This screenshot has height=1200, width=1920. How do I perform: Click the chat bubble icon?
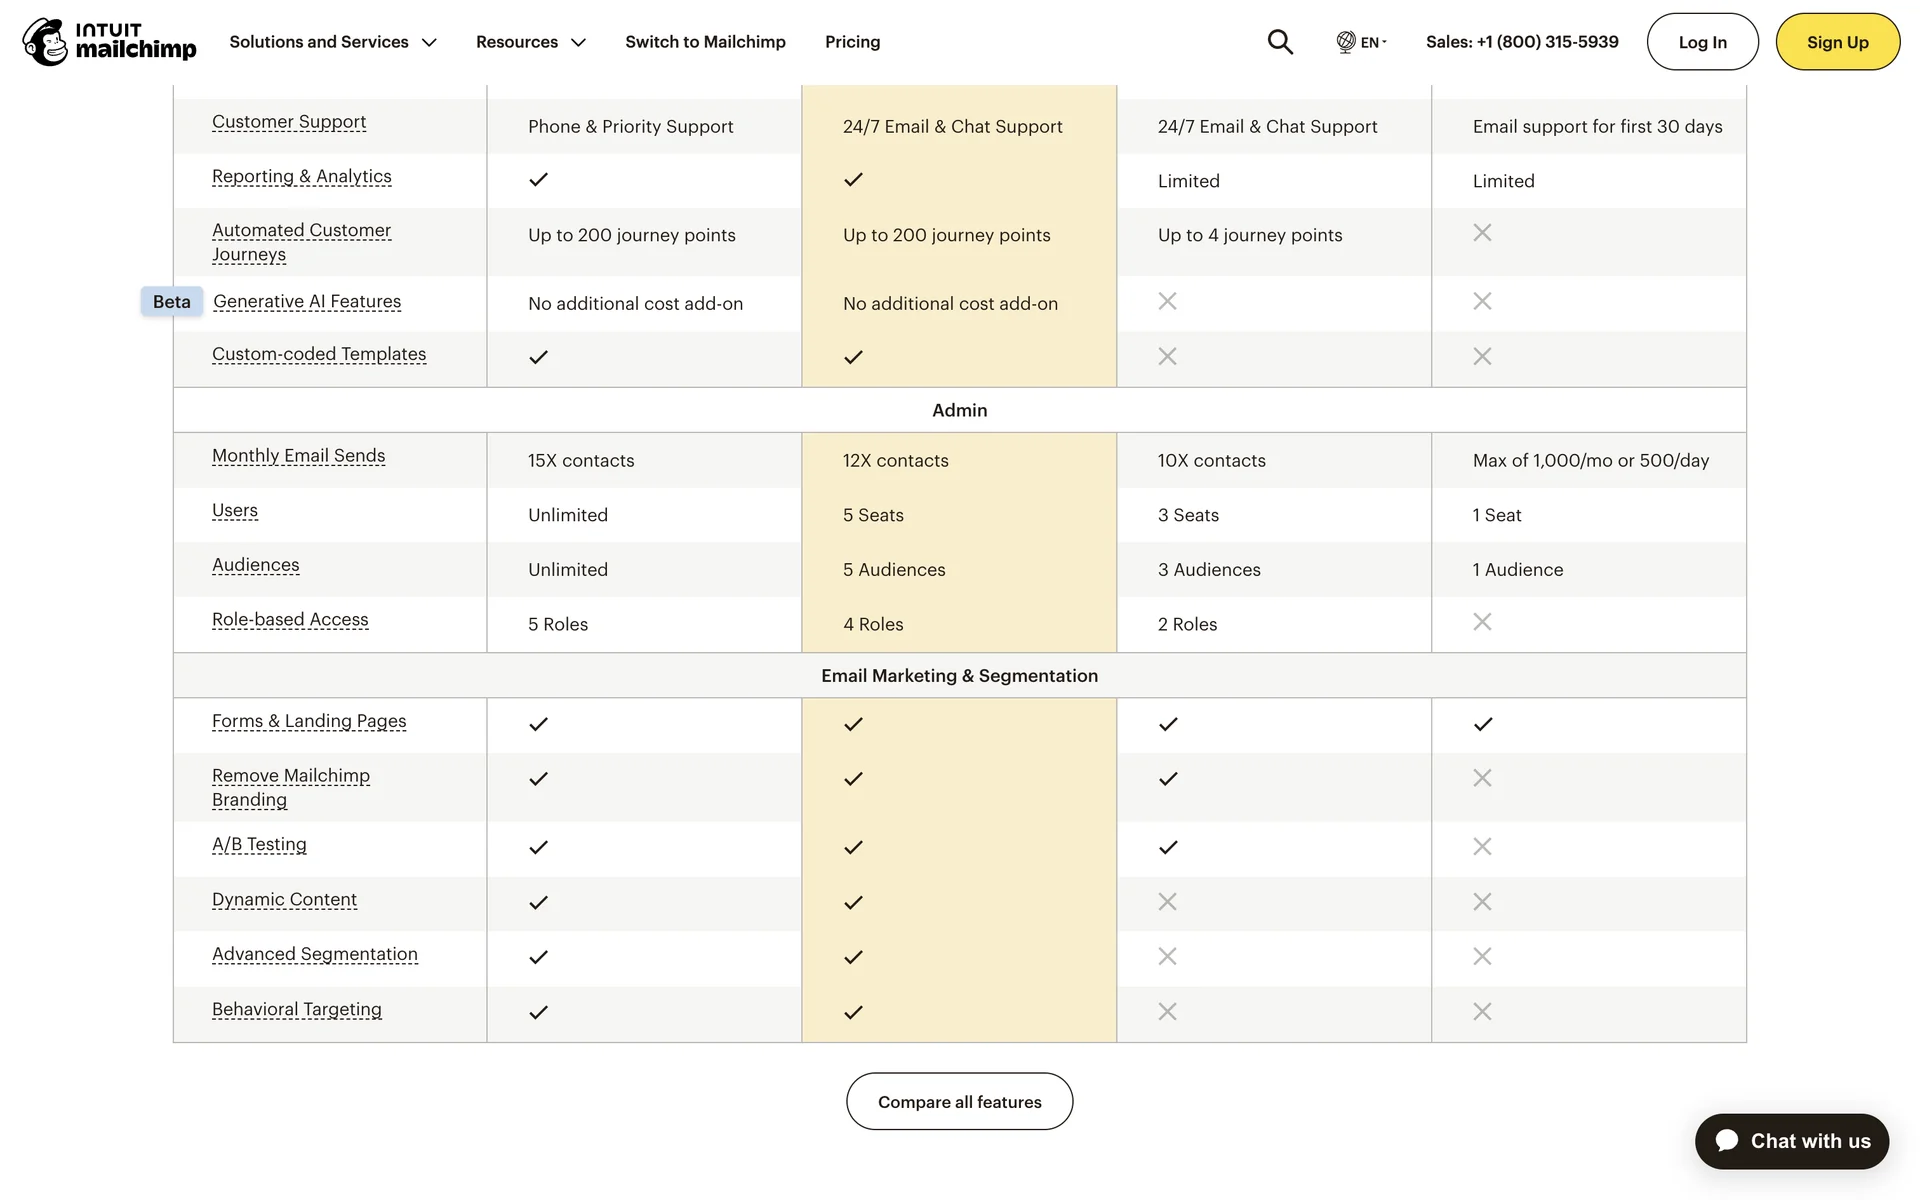tap(1727, 1141)
